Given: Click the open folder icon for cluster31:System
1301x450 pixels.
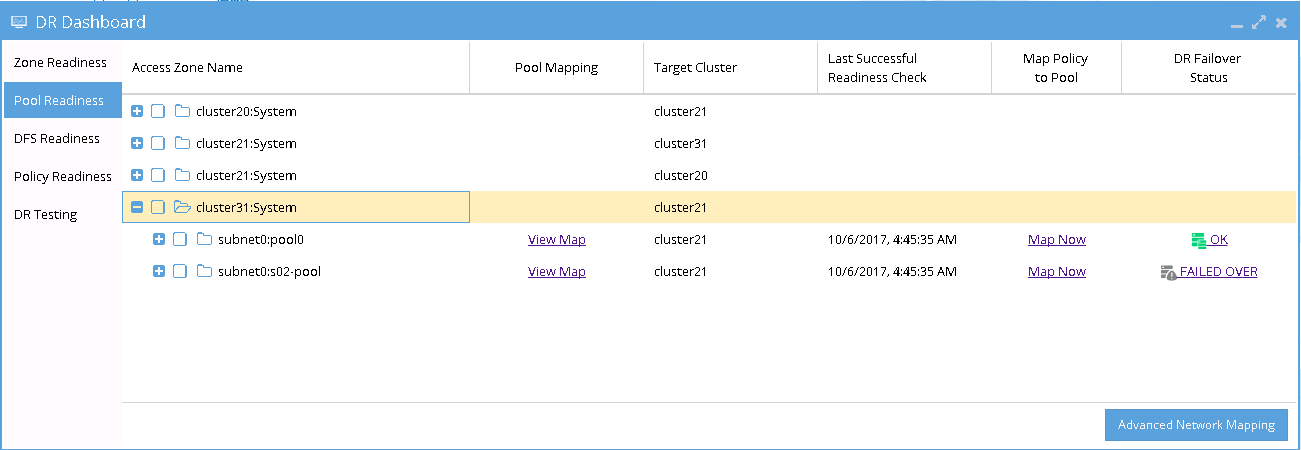Looking at the screenshot, I should [182, 208].
